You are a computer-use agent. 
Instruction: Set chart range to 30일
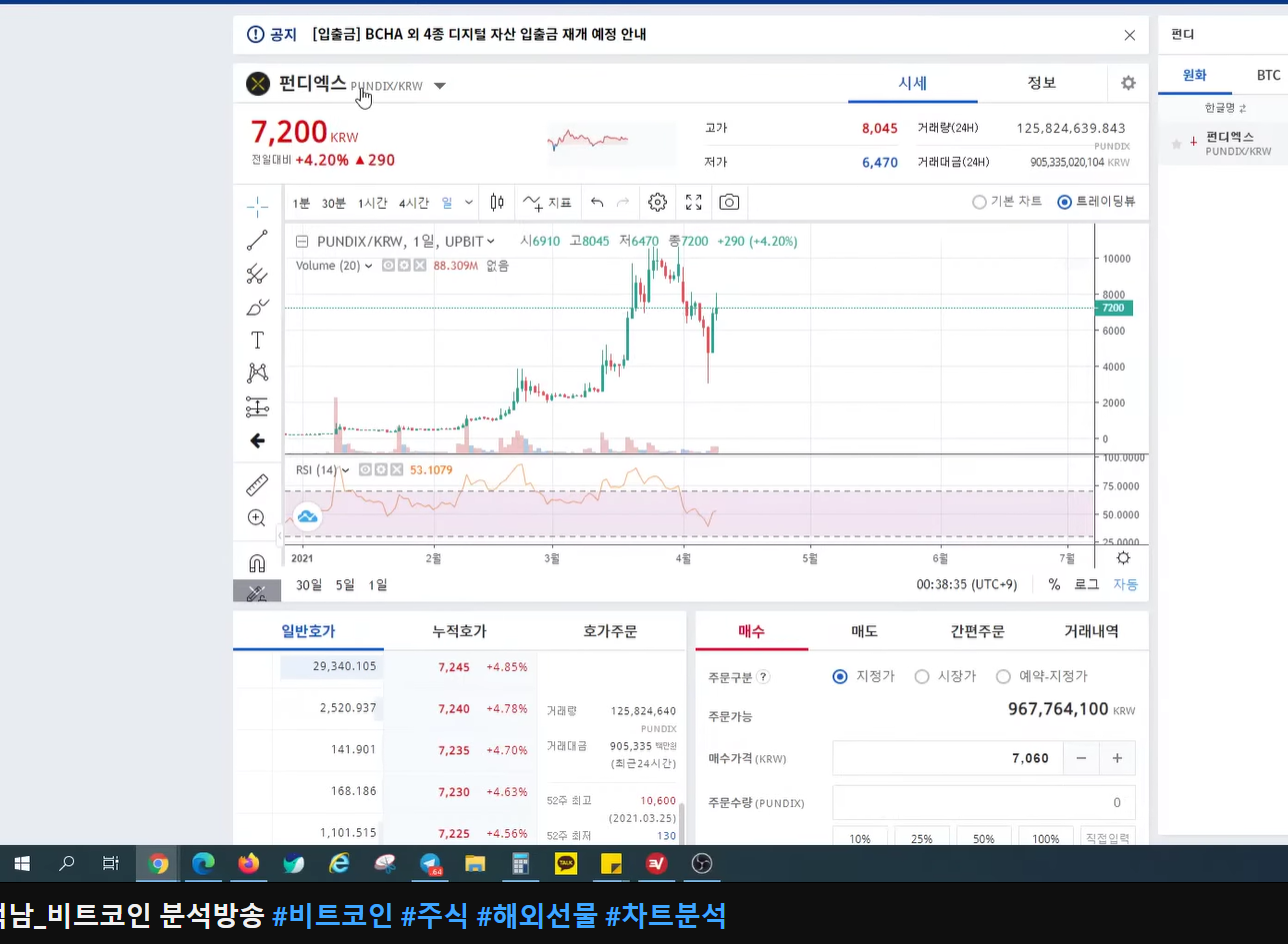click(309, 585)
